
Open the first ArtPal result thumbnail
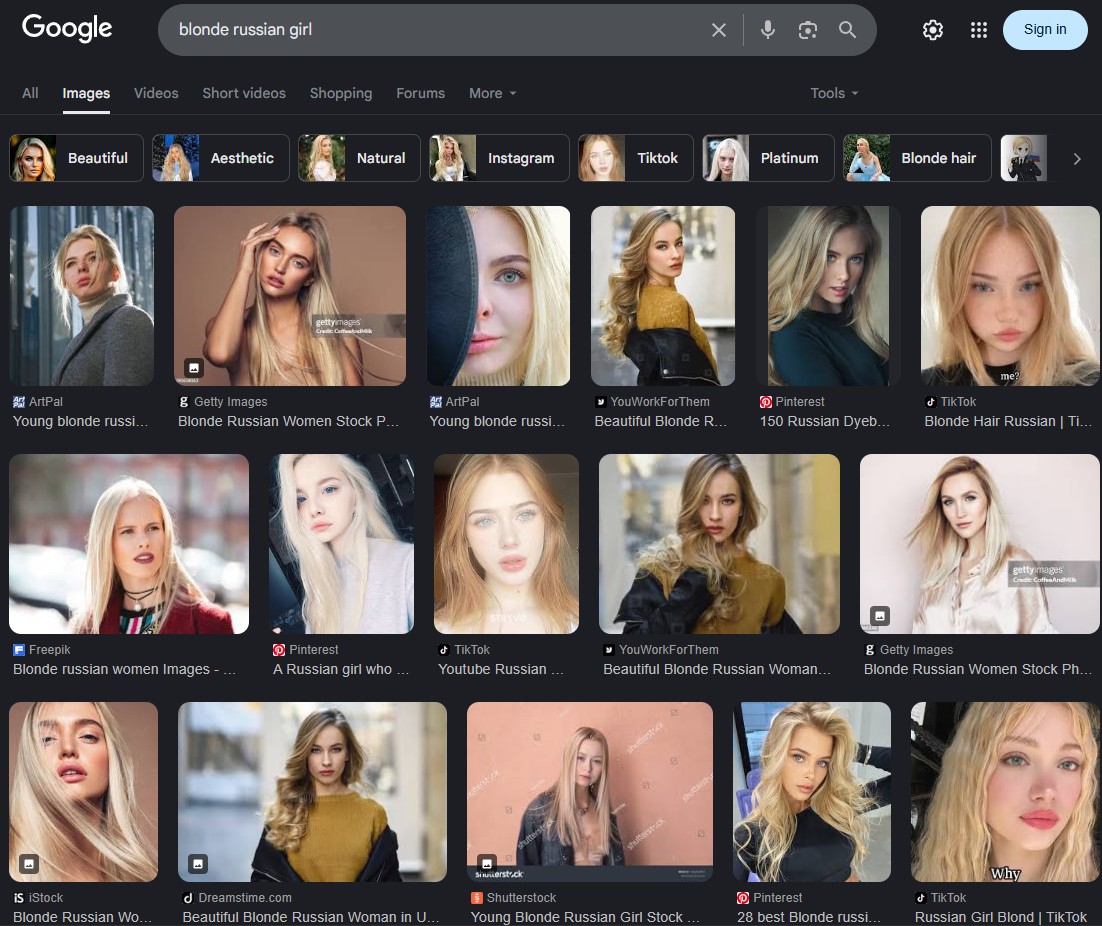pos(82,296)
